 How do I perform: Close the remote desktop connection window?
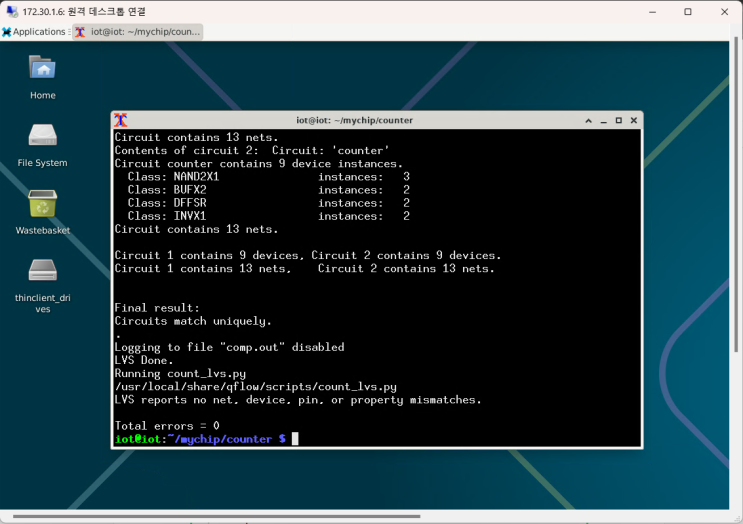coord(725,12)
